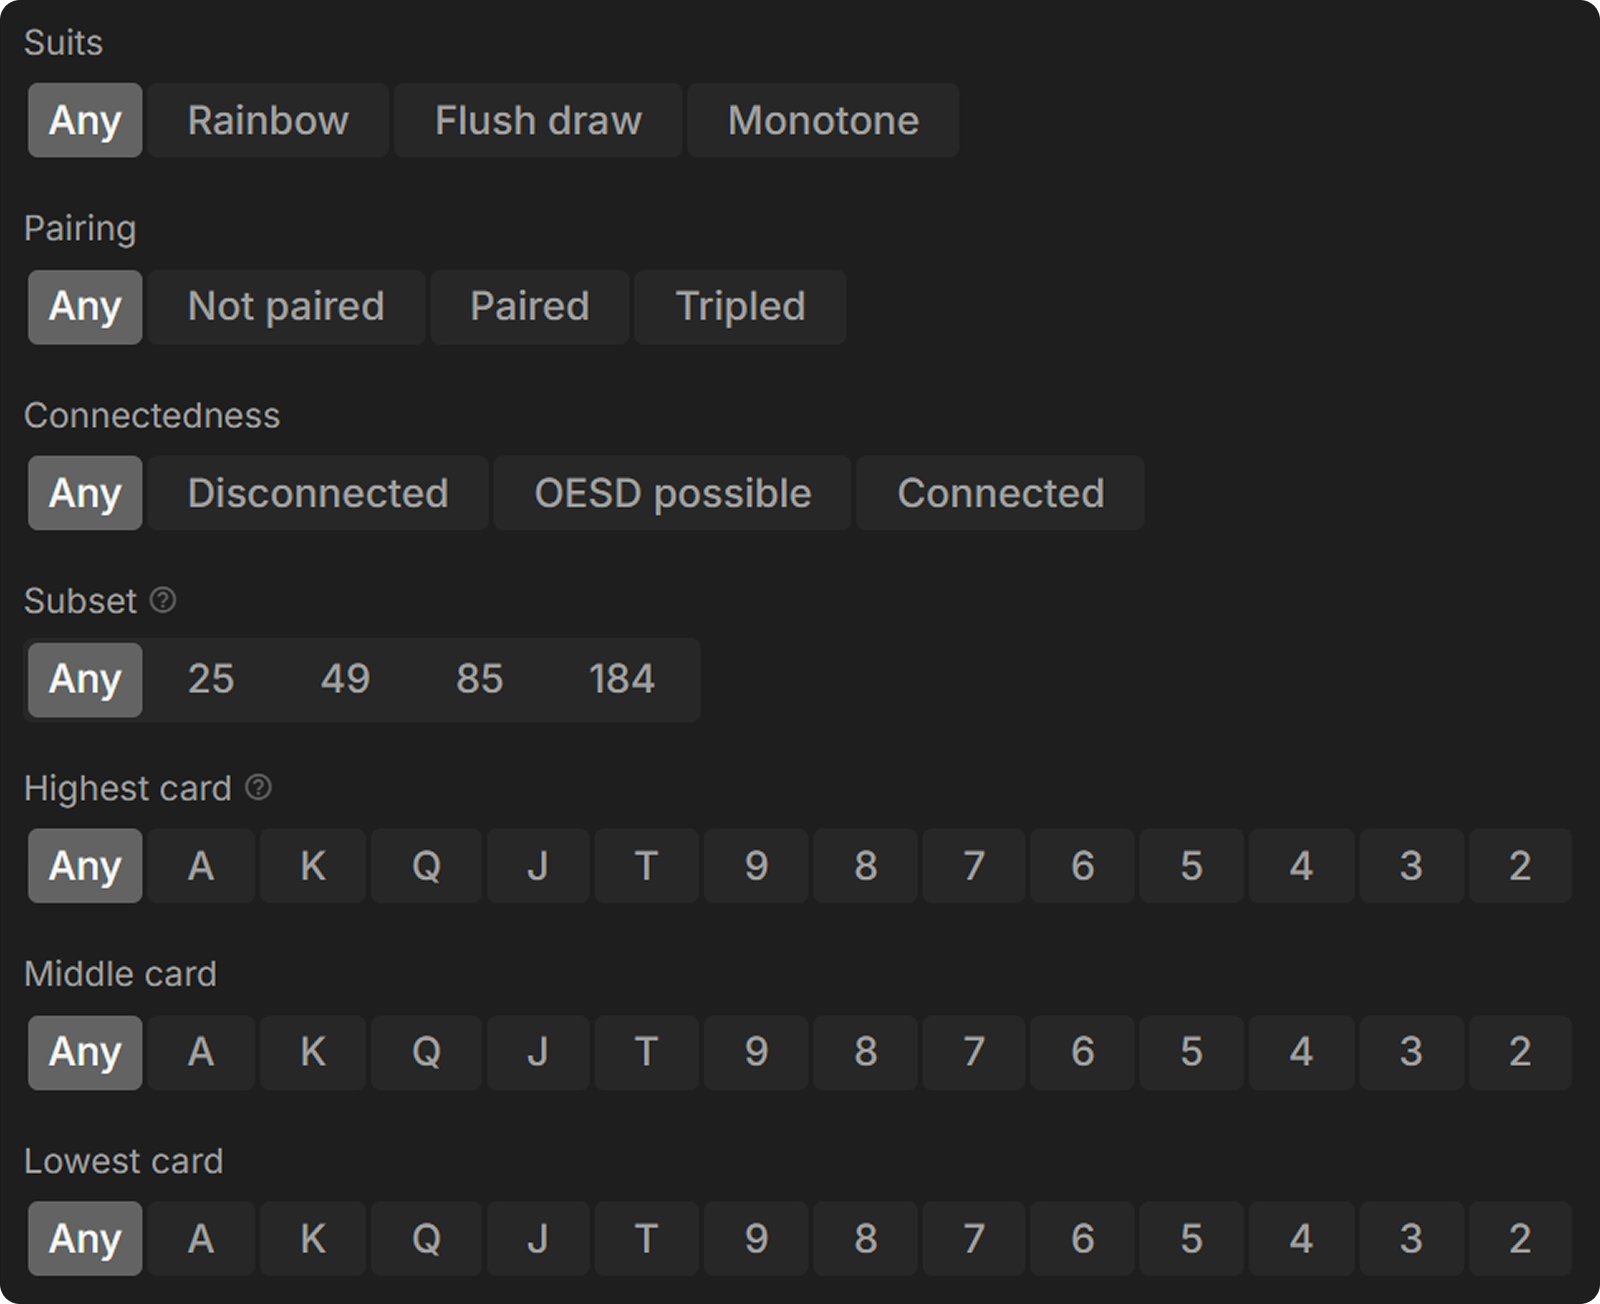Choose the Flush draw suits option
This screenshot has width=1600, height=1304.
pos(538,120)
